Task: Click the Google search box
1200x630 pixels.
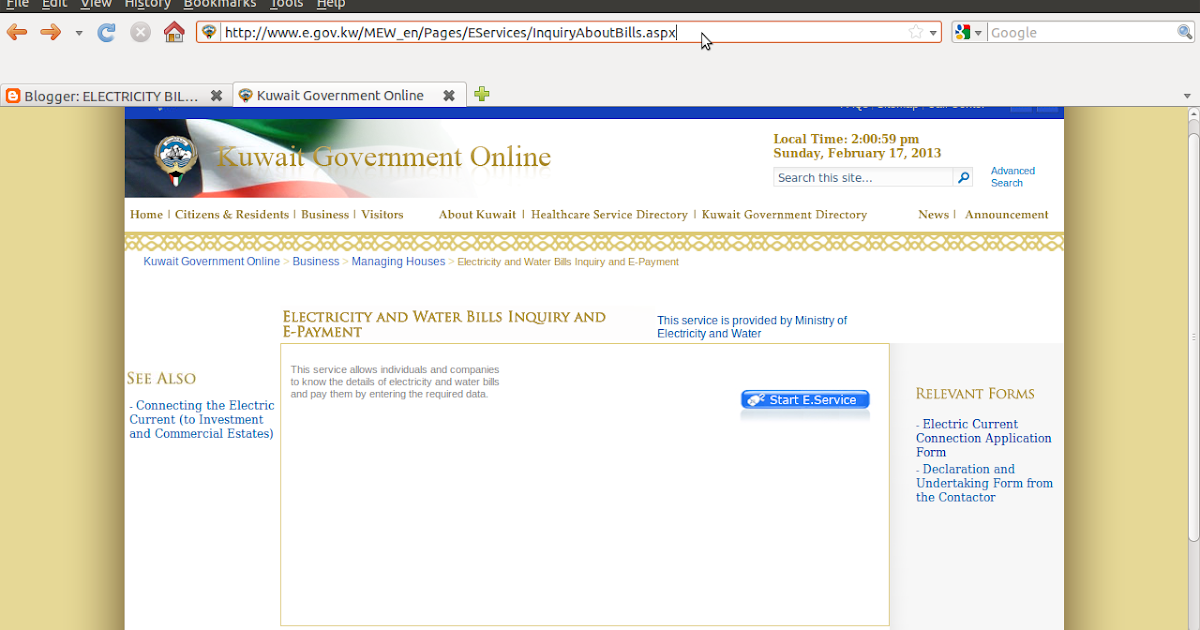Action: 1082,32
